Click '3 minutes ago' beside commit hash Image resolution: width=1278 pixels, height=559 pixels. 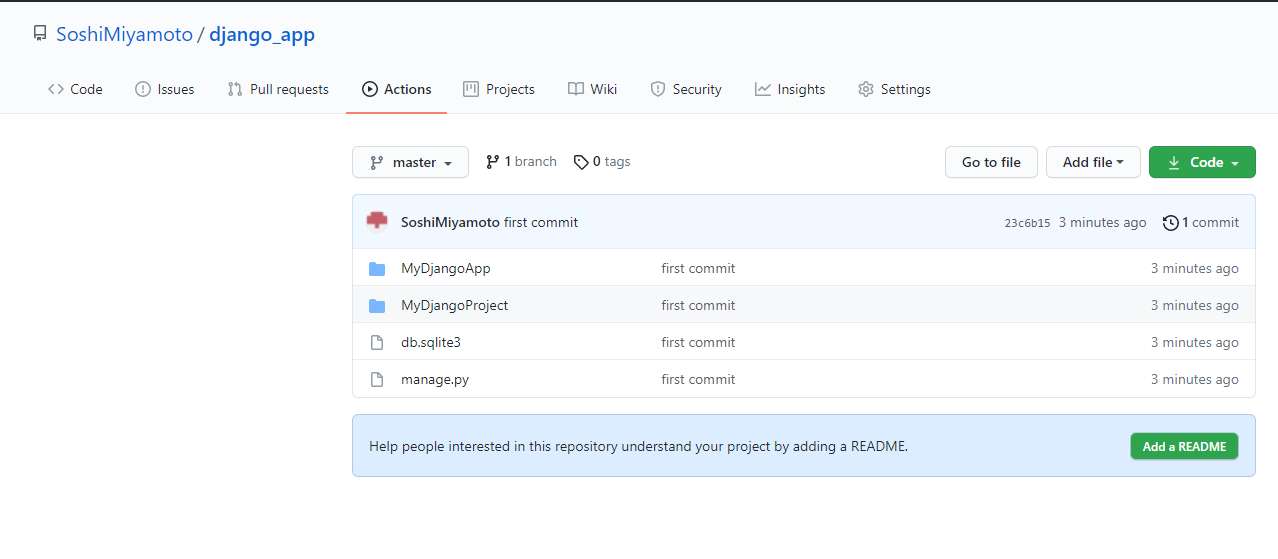coord(1102,222)
